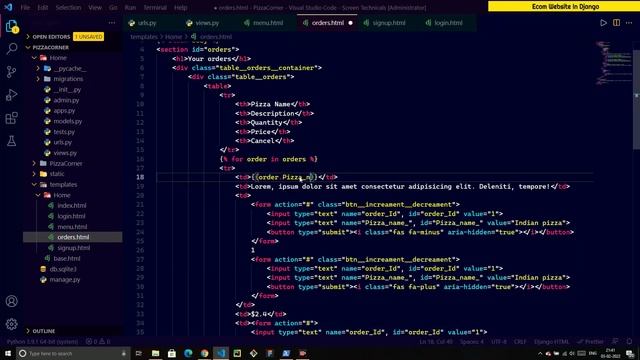Click Home in the breadcrumb path
The width and height of the screenshot is (640, 360).
tap(173, 37)
